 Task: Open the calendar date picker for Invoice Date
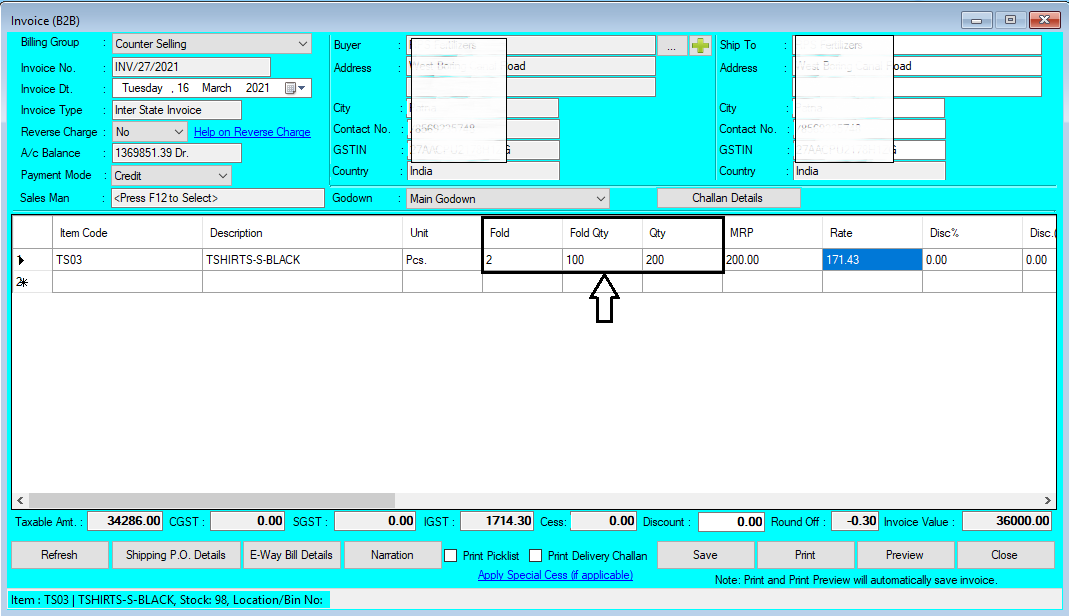click(295, 87)
